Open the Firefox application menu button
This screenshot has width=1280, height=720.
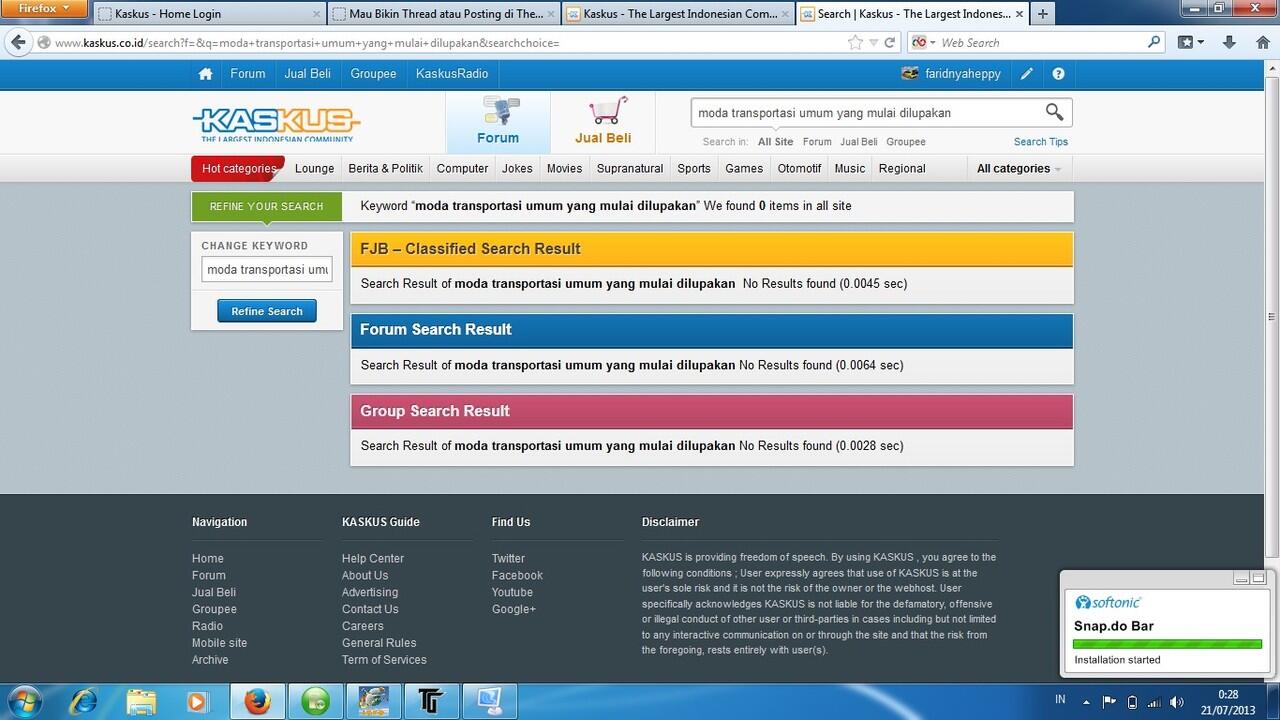tap(45, 8)
